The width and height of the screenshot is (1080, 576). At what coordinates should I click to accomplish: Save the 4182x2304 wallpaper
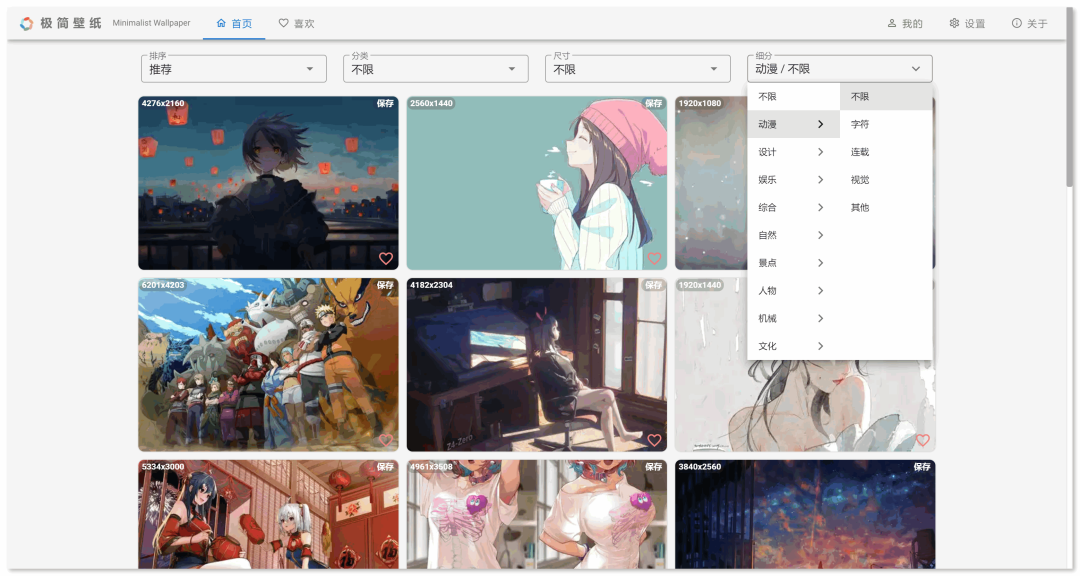click(x=654, y=285)
